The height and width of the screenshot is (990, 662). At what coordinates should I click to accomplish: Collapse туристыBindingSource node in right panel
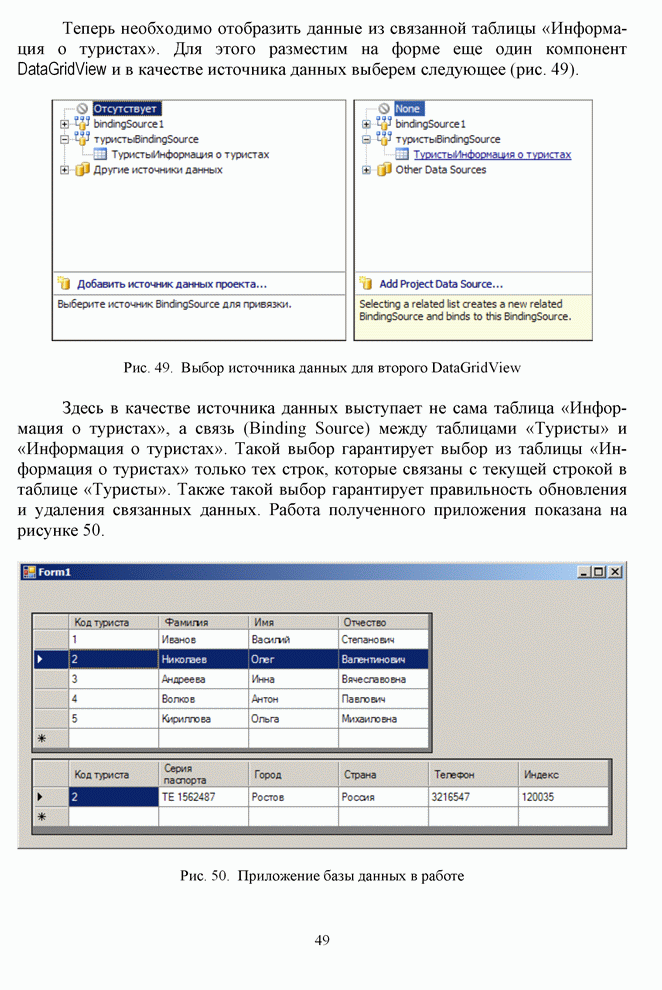367,140
